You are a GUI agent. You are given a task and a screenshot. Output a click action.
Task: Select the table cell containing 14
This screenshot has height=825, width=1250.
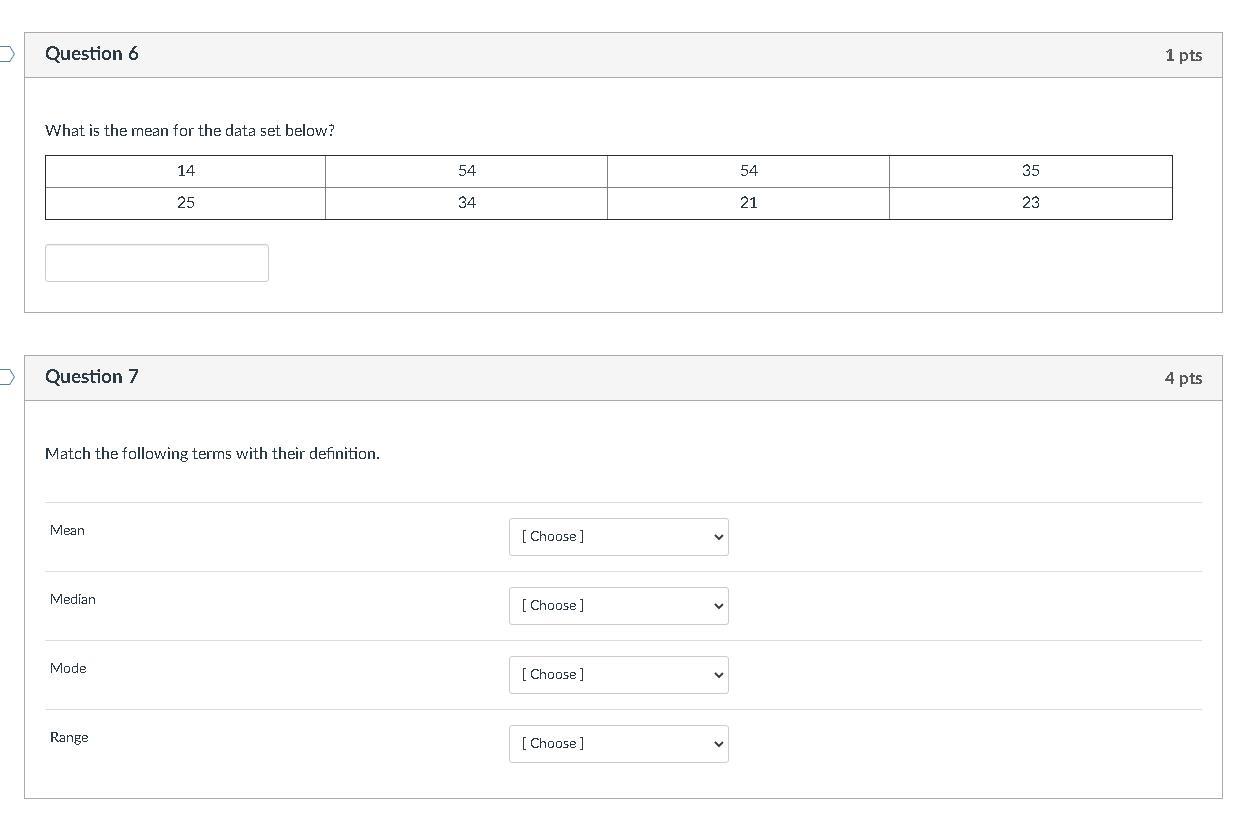coord(186,171)
